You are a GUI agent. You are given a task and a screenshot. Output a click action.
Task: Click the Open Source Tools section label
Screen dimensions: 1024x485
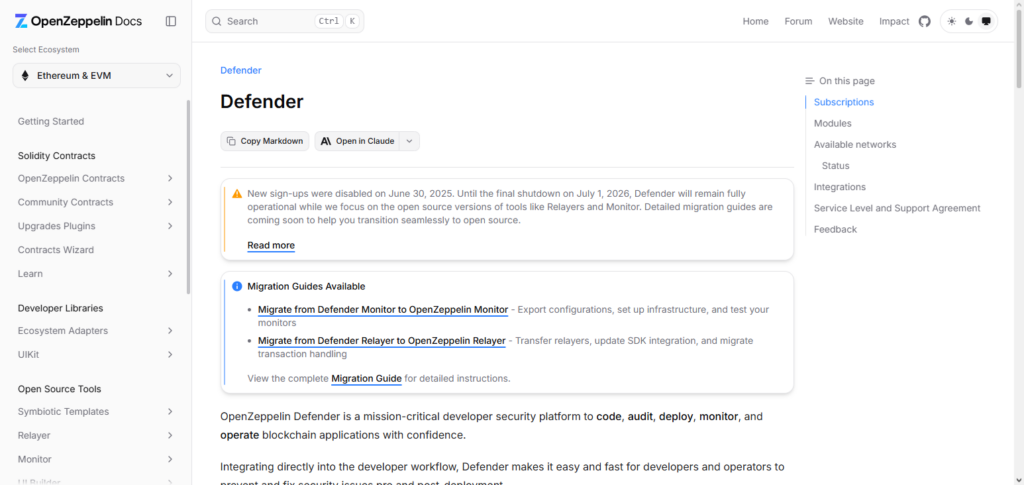point(59,389)
